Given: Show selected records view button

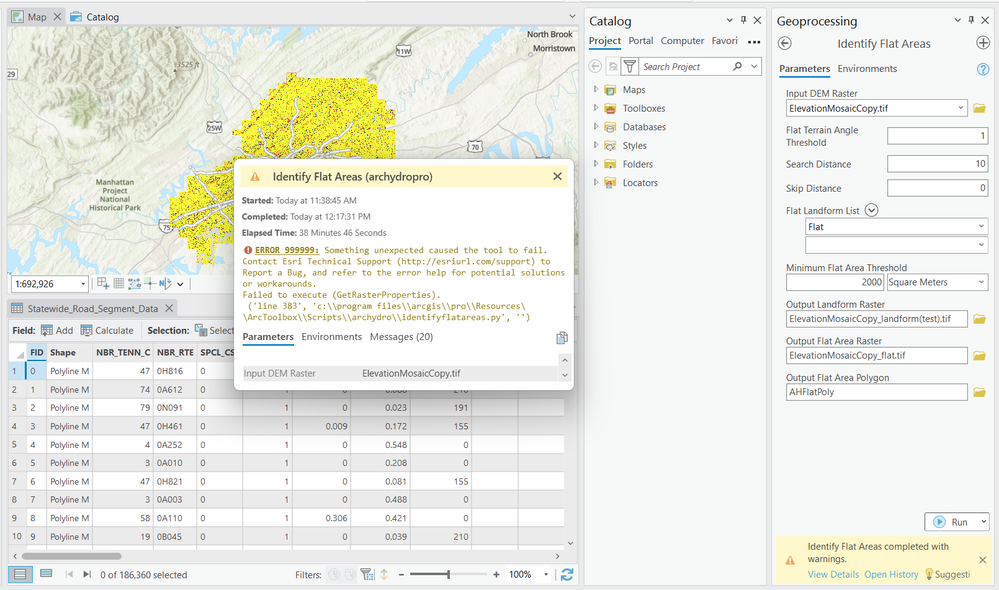Looking at the screenshot, I should (x=46, y=574).
